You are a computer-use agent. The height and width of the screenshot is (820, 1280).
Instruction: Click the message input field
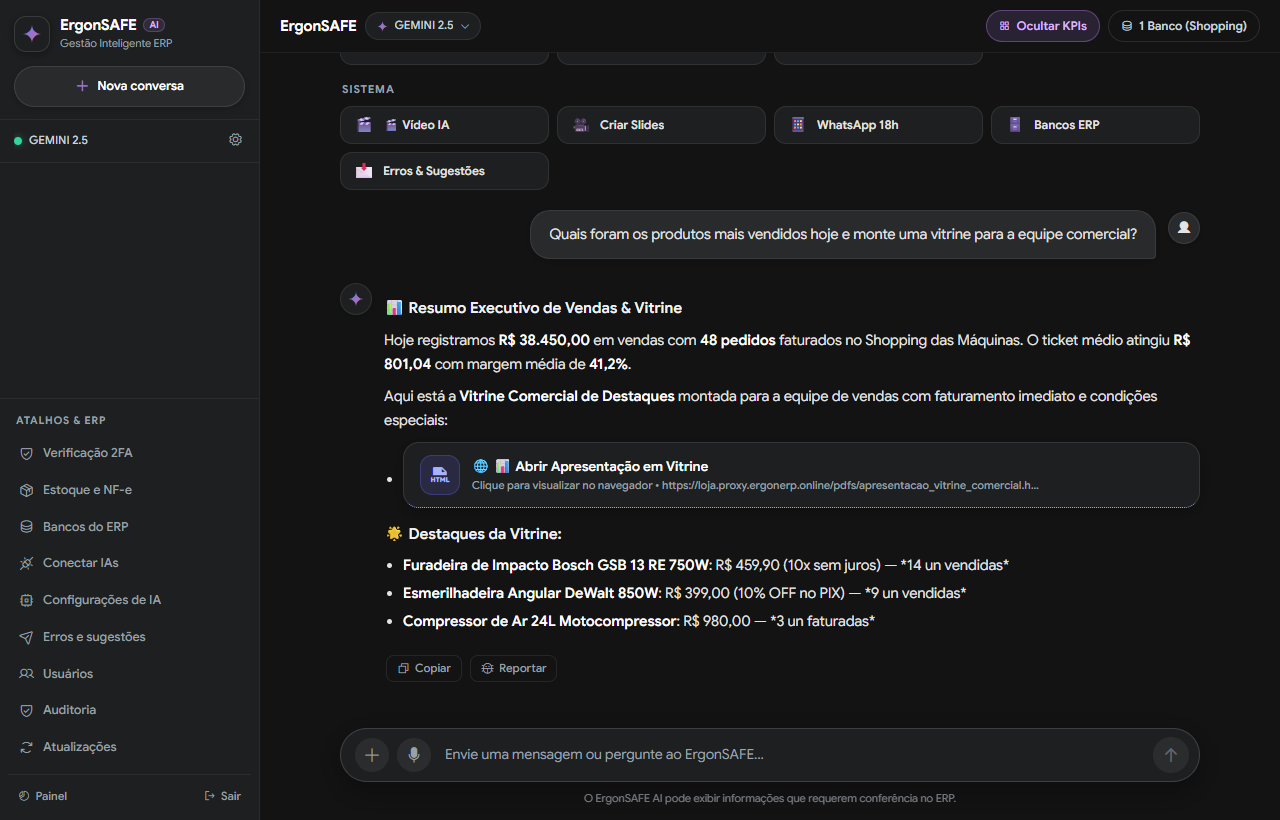790,755
